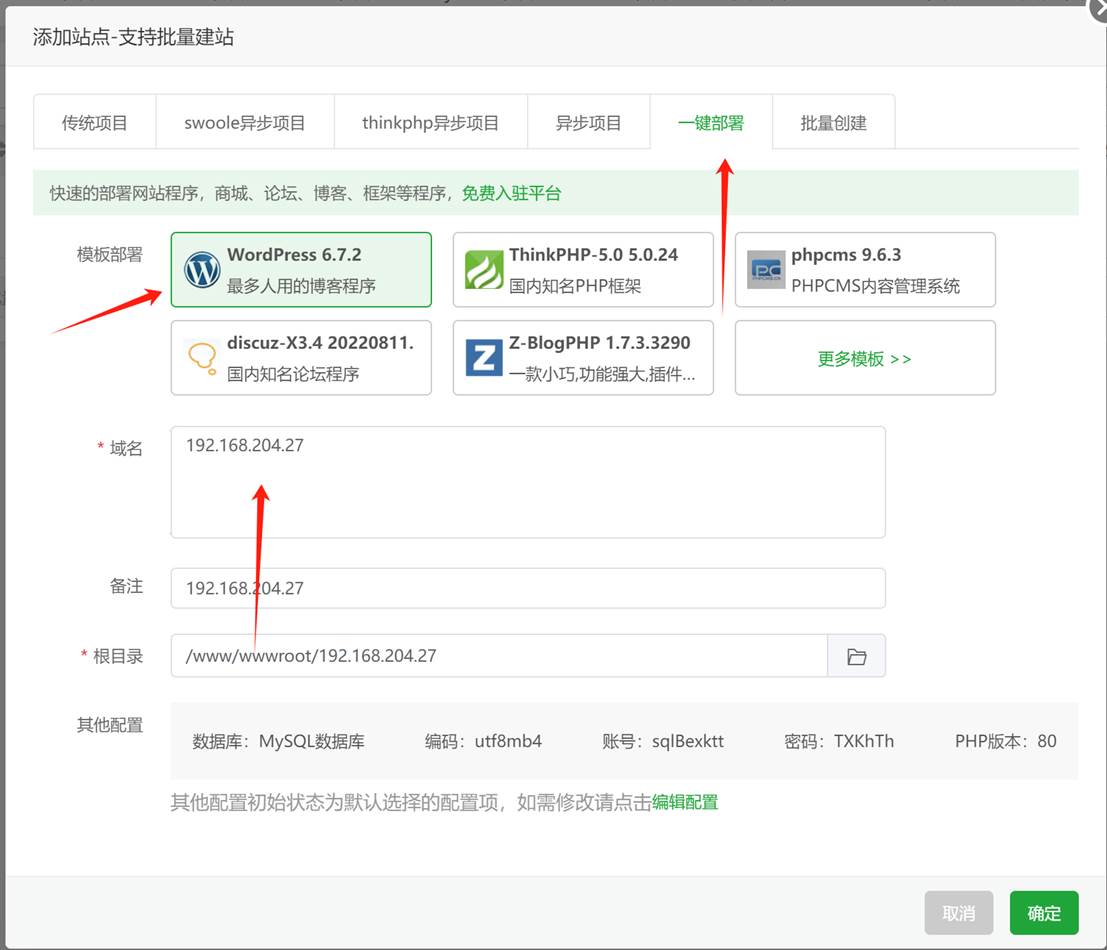Click the PHPCMS内容管理系统 description
The height and width of the screenshot is (950, 1107).
tap(875, 286)
